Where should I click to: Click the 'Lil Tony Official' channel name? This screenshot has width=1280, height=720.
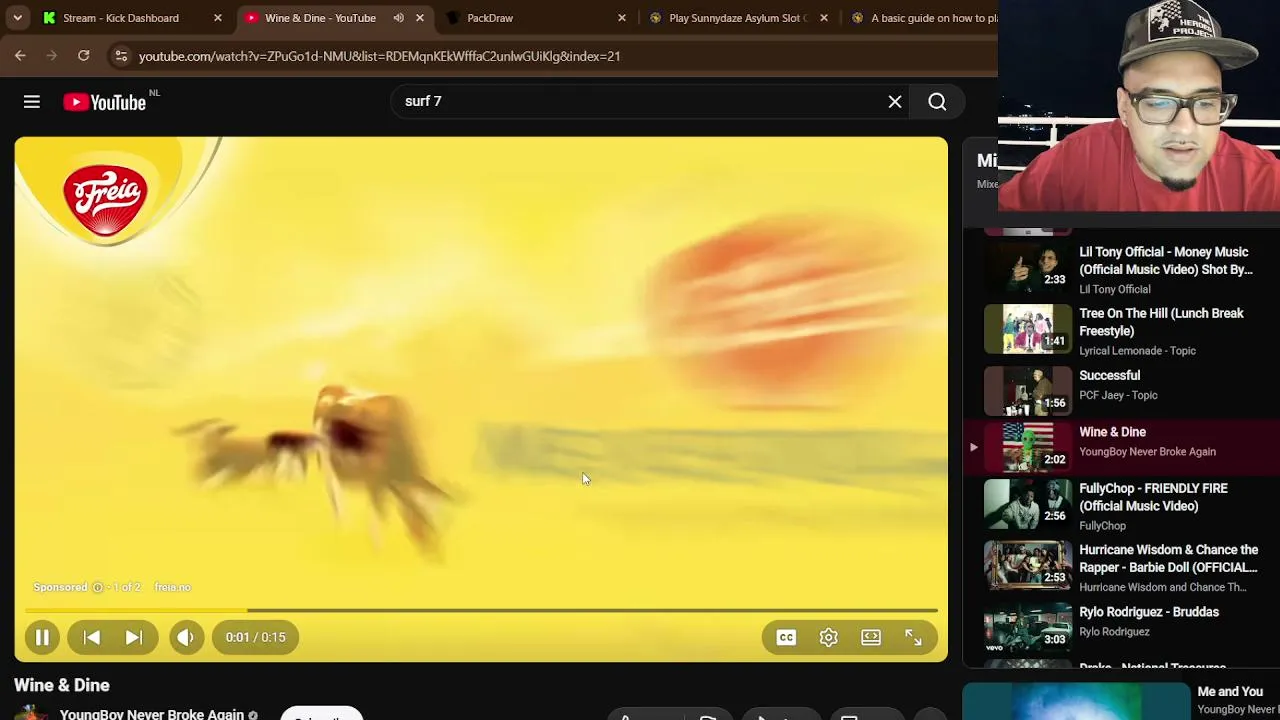[1114, 289]
